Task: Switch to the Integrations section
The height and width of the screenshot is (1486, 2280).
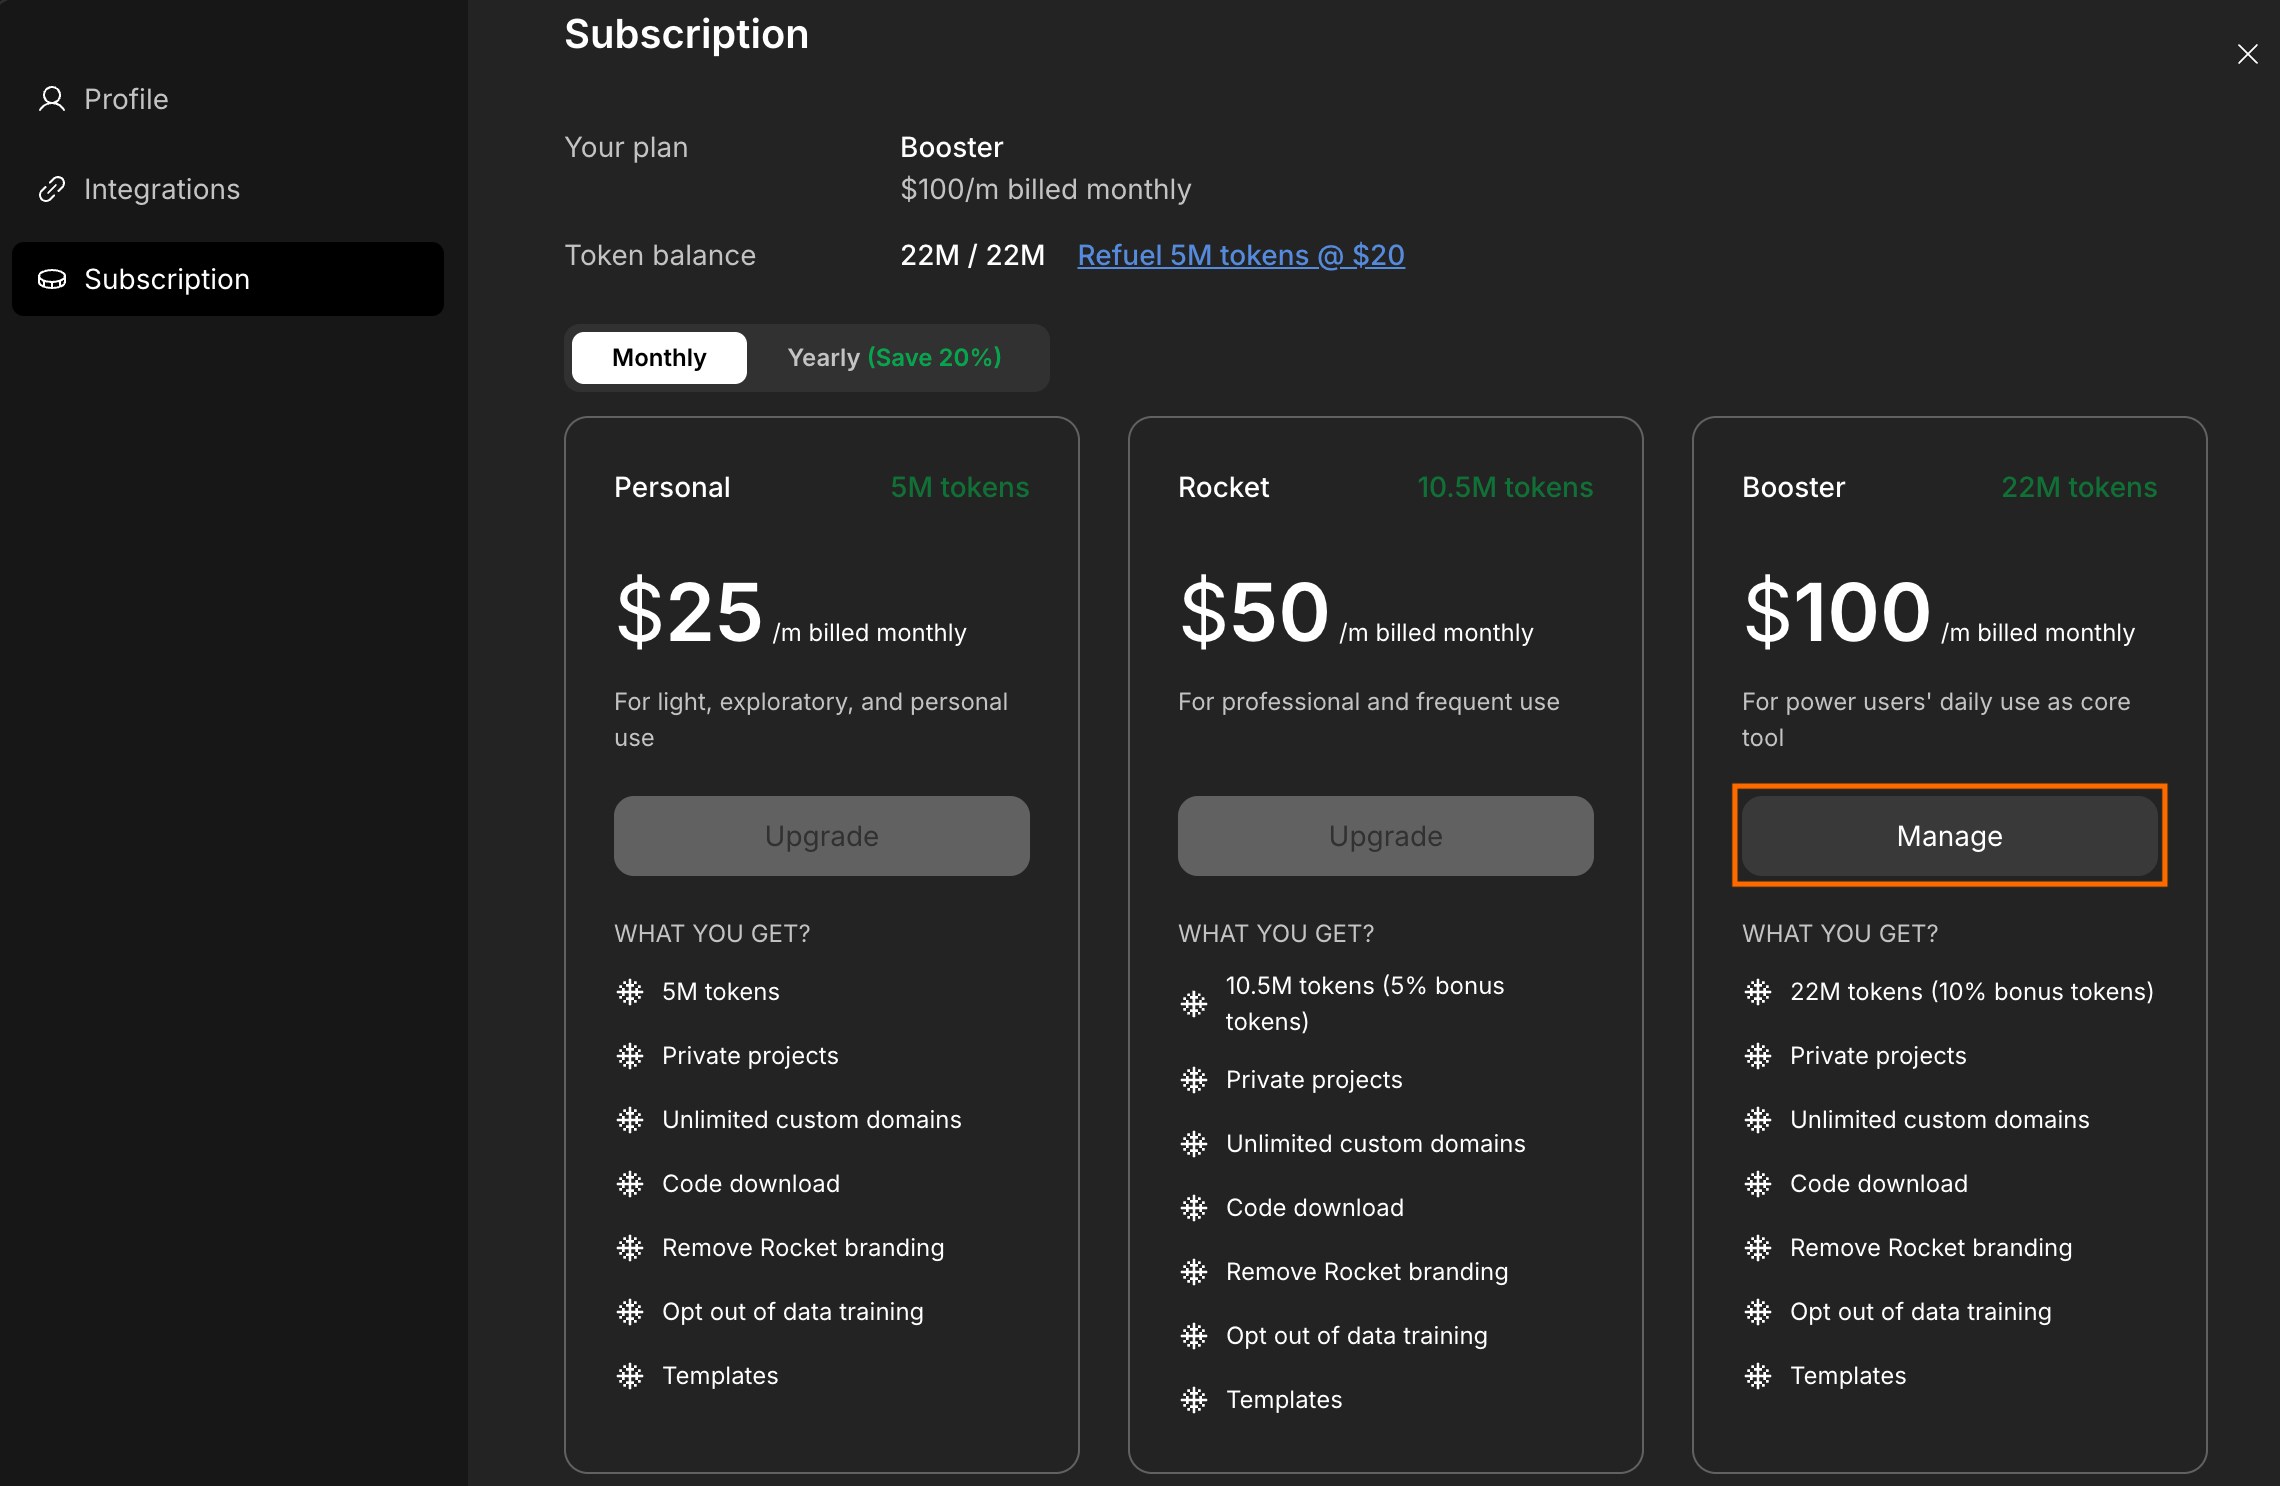Action: tap(162, 188)
